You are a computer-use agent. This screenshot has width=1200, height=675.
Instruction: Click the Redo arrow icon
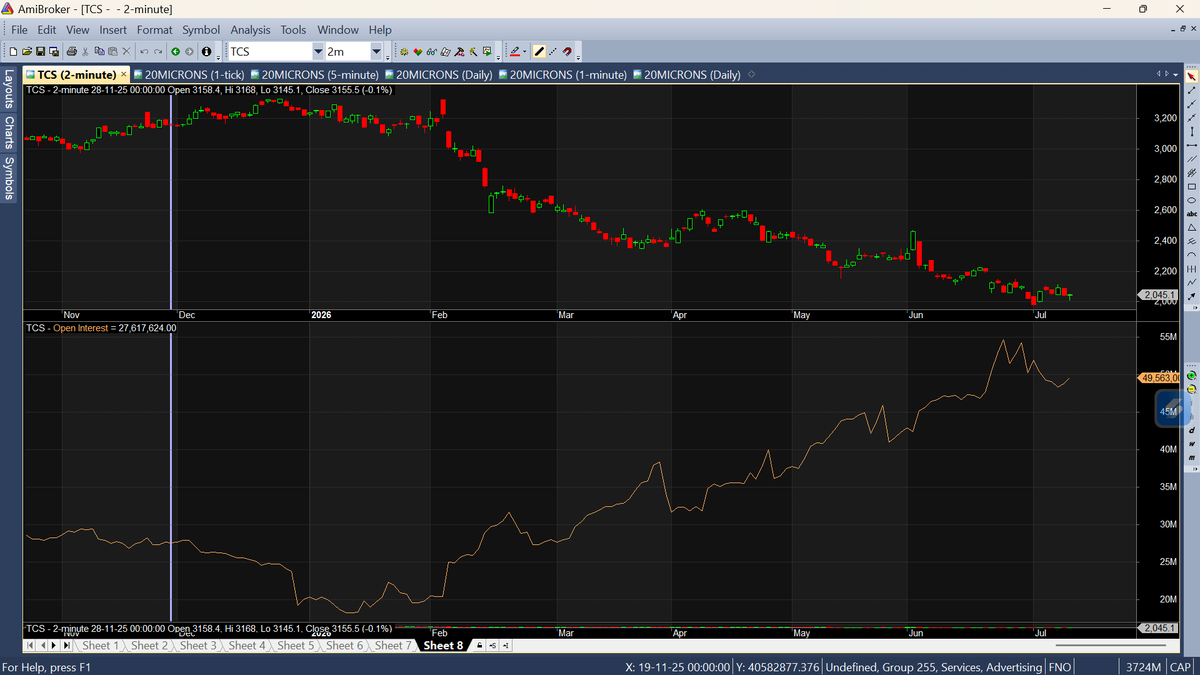pyautogui.click(x=158, y=51)
